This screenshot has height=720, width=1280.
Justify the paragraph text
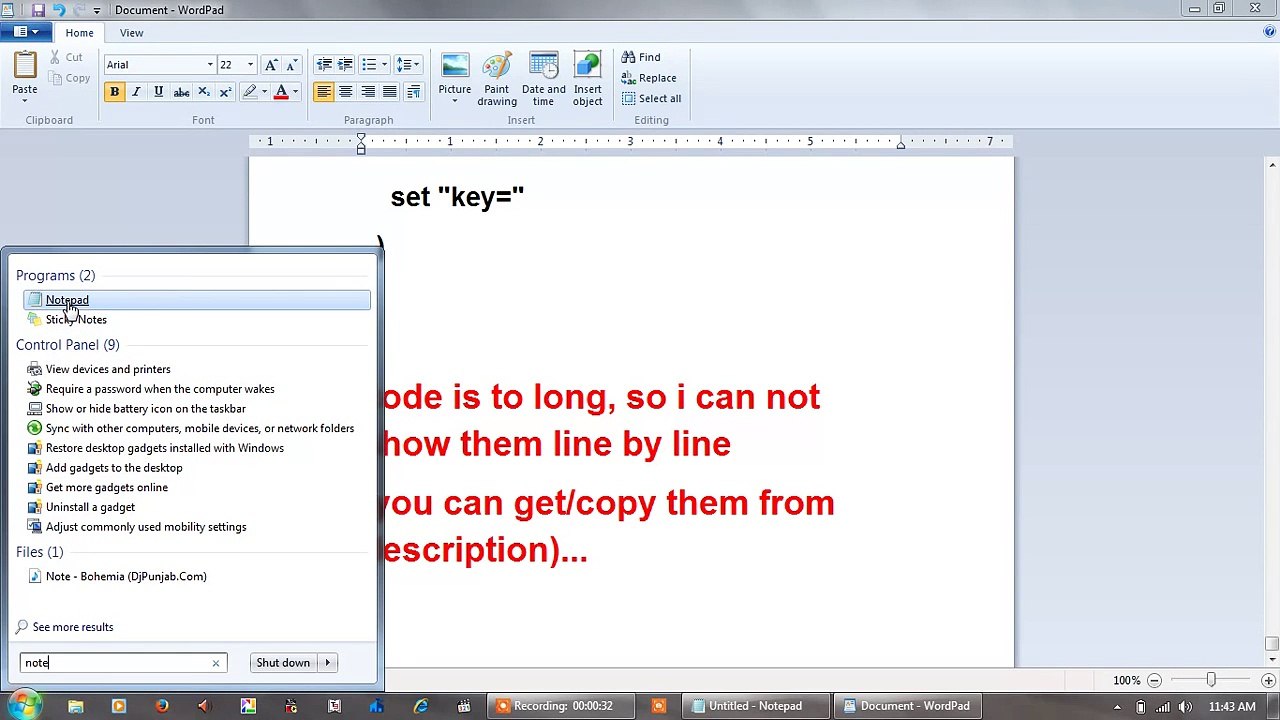tap(390, 92)
